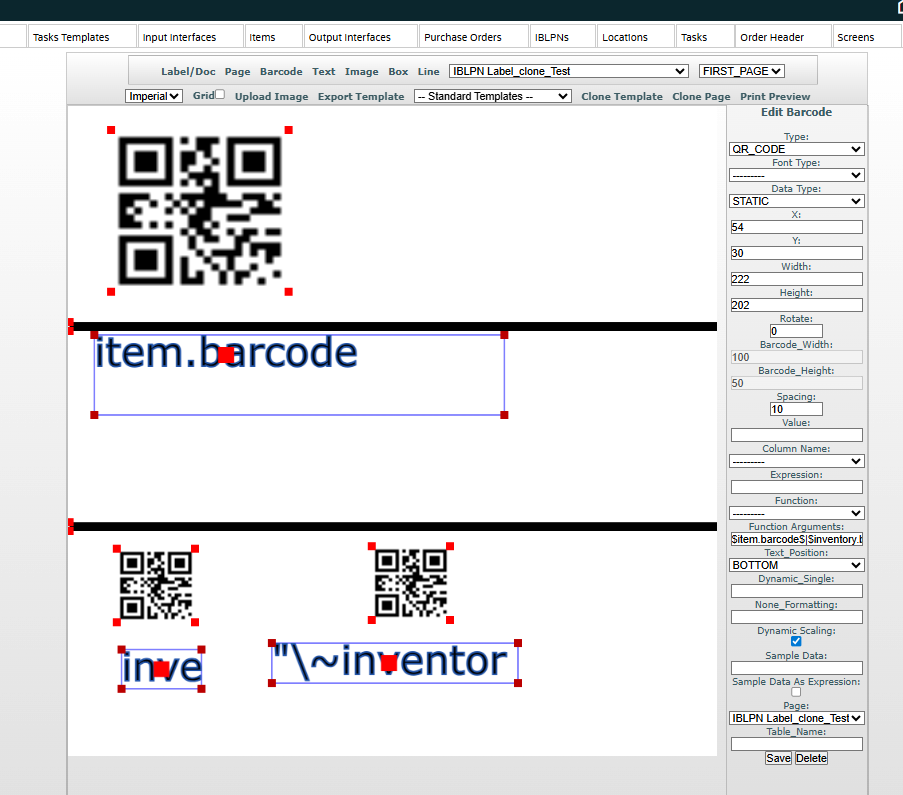Click the Export Template link

(x=361, y=97)
